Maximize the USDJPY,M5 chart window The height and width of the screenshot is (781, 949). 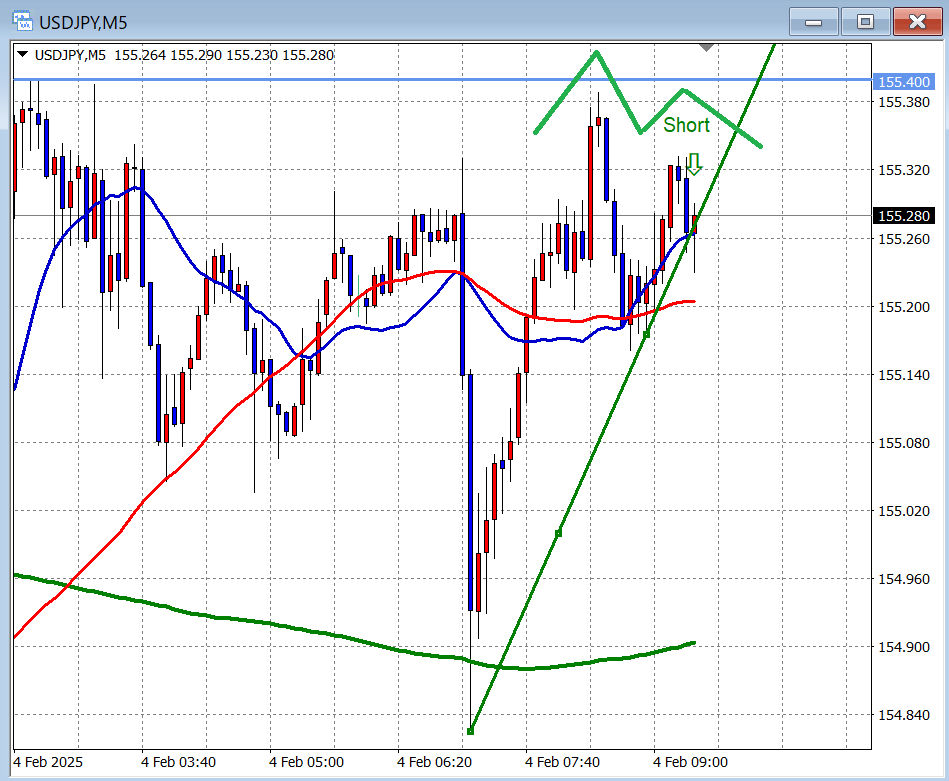(x=865, y=21)
